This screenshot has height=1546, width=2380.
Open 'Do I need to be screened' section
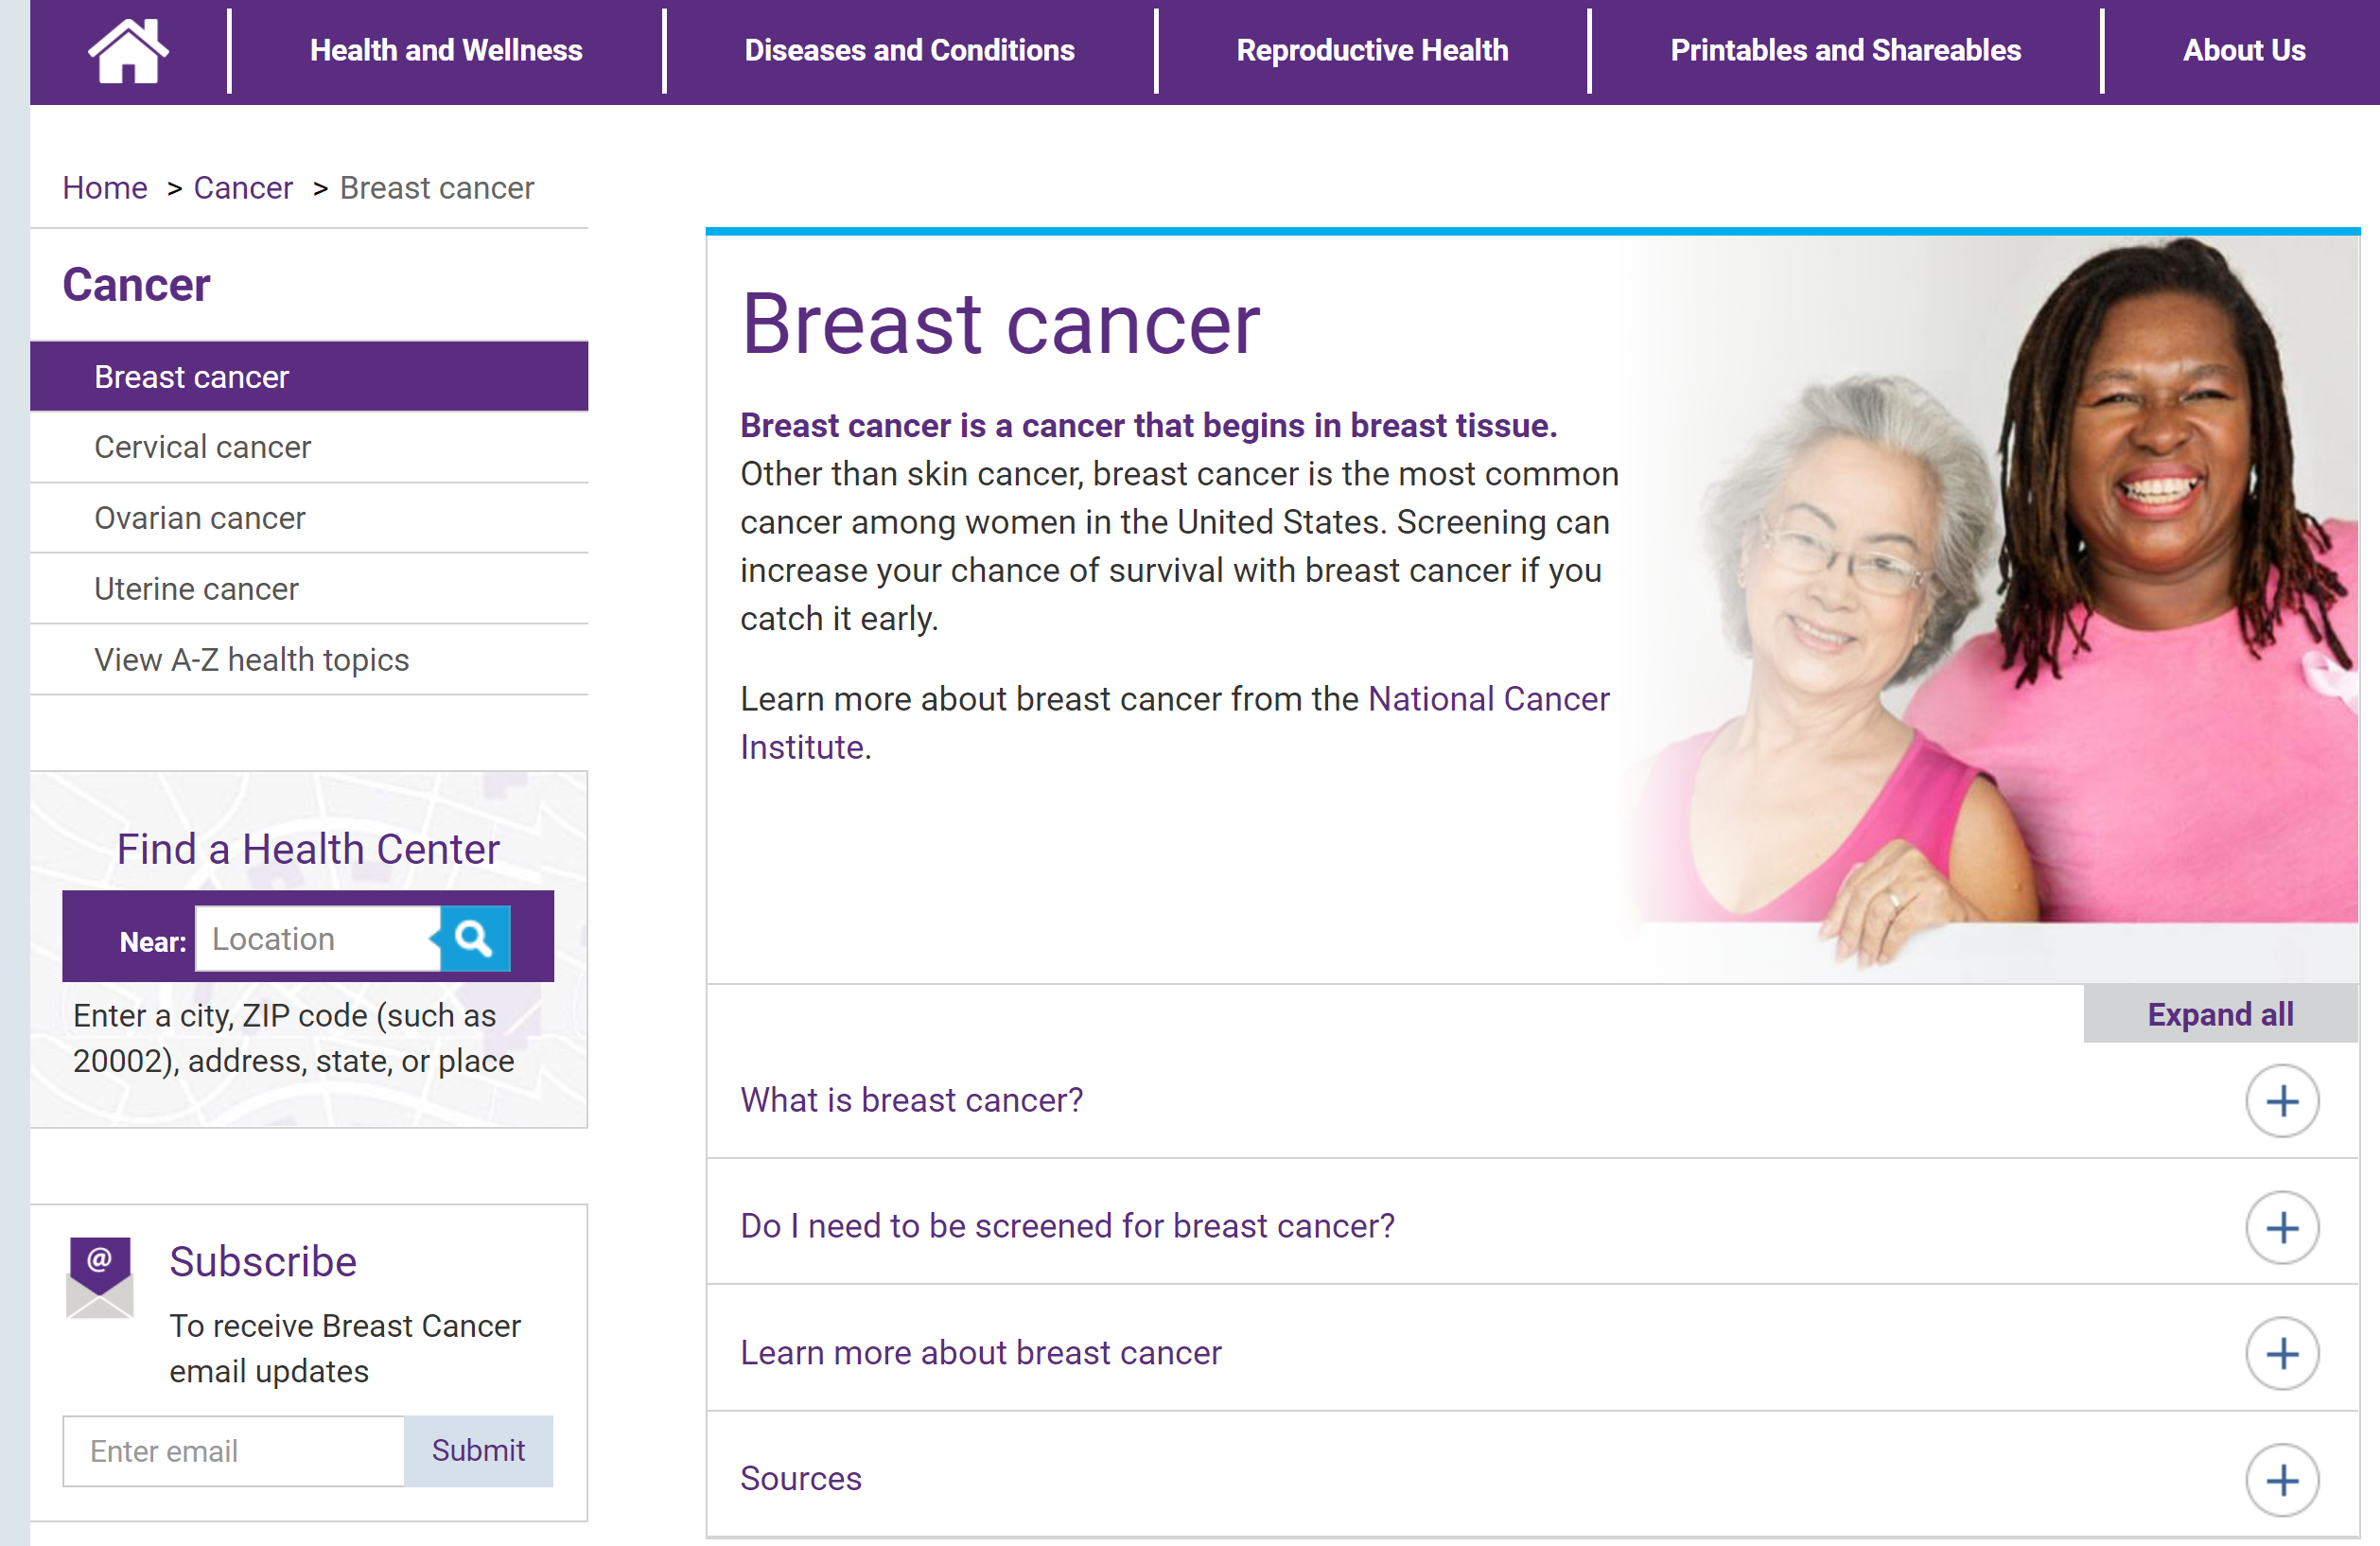(x=1066, y=1226)
